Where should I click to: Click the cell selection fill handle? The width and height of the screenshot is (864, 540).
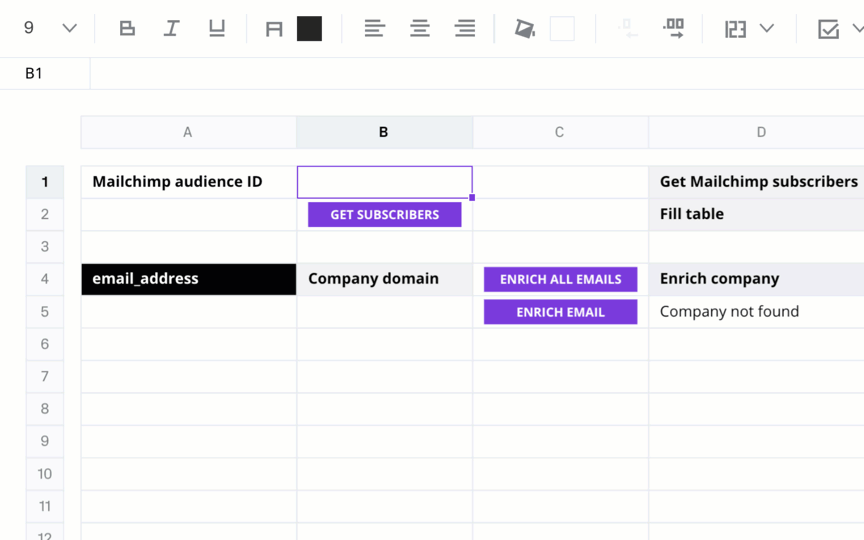point(472,197)
